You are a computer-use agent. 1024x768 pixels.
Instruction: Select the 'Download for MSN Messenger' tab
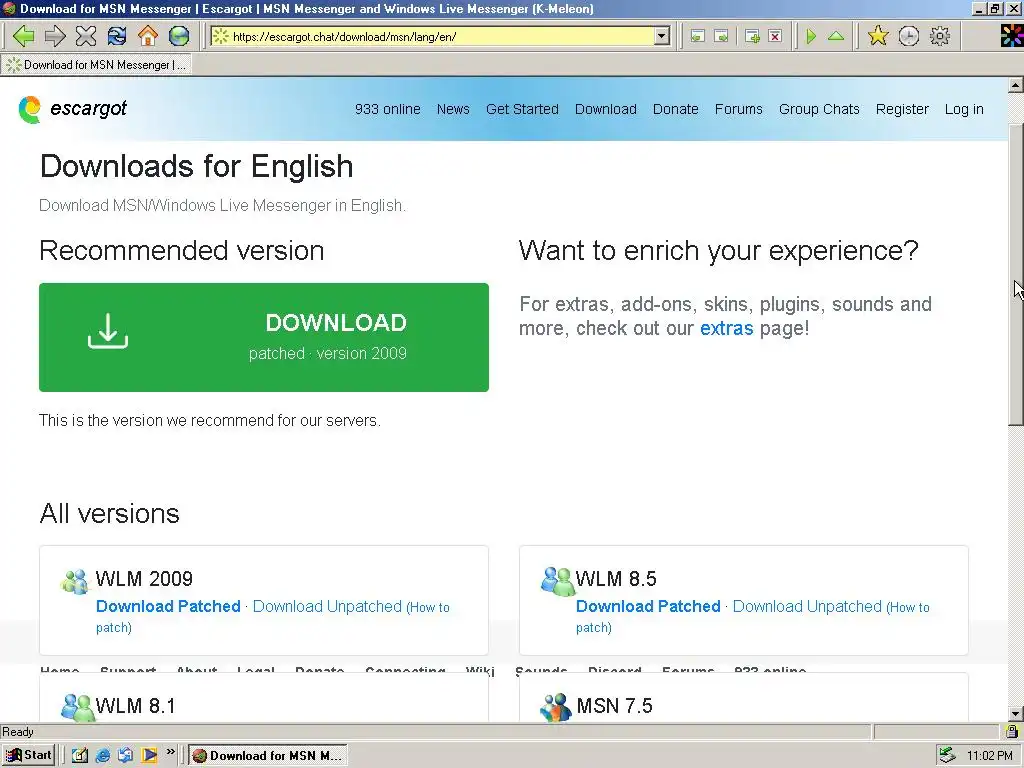(x=97, y=65)
